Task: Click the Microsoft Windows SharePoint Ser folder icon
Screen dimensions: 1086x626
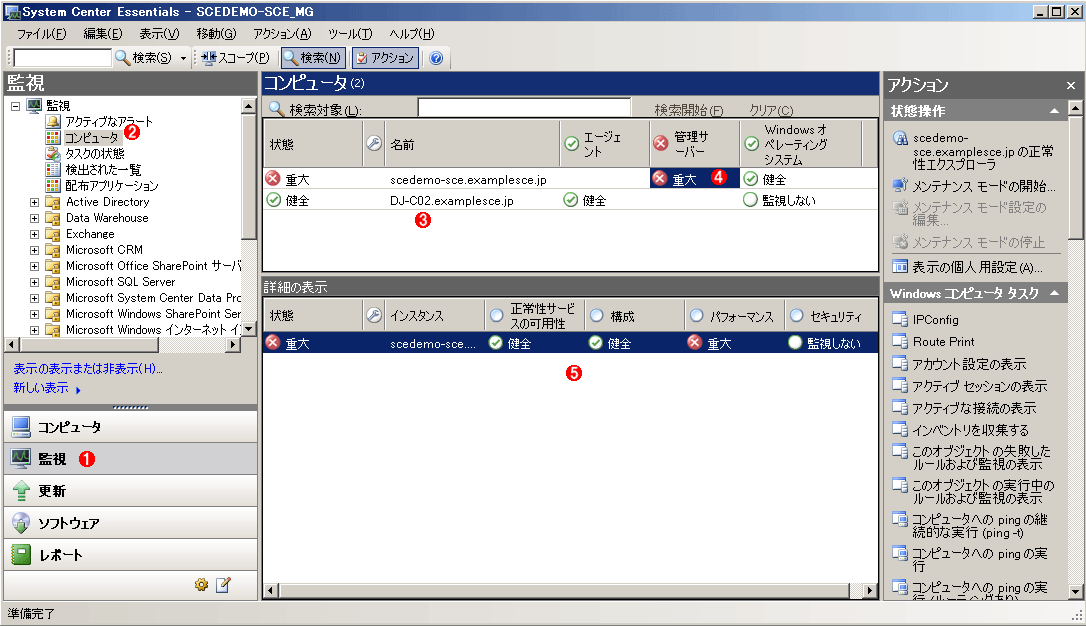Action: (x=53, y=314)
